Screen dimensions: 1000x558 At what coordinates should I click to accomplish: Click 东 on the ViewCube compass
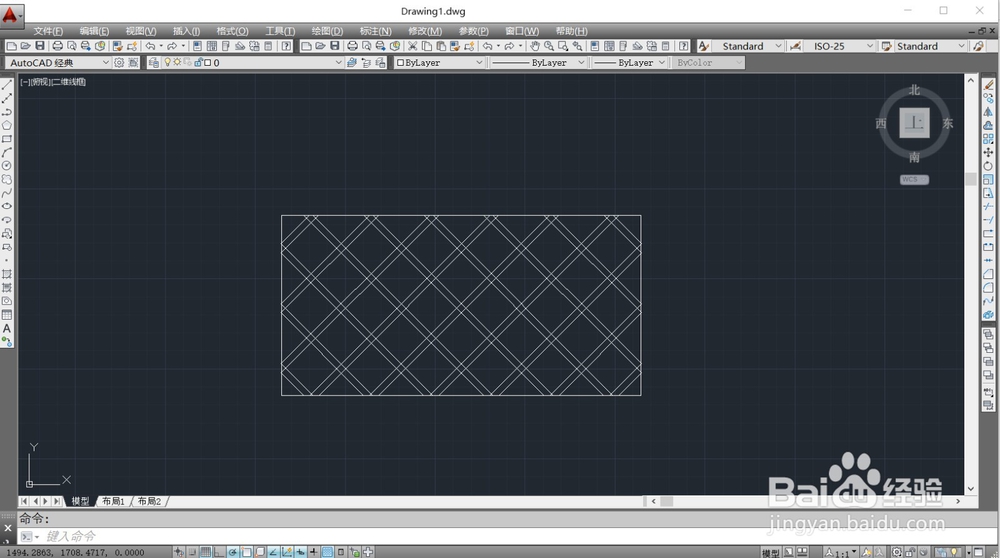pyautogui.click(x=948, y=123)
